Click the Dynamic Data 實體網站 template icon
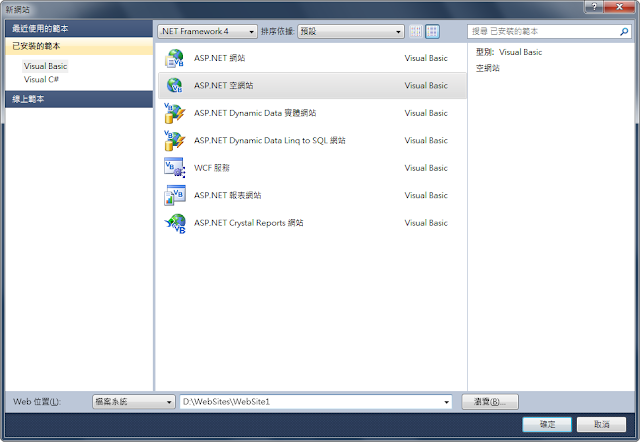 [x=174, y=113]
